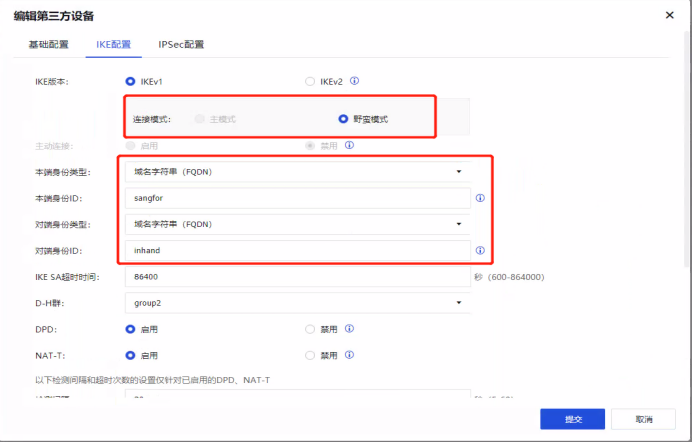Expand the D-H群 group2 dropdown

point(297,302)
